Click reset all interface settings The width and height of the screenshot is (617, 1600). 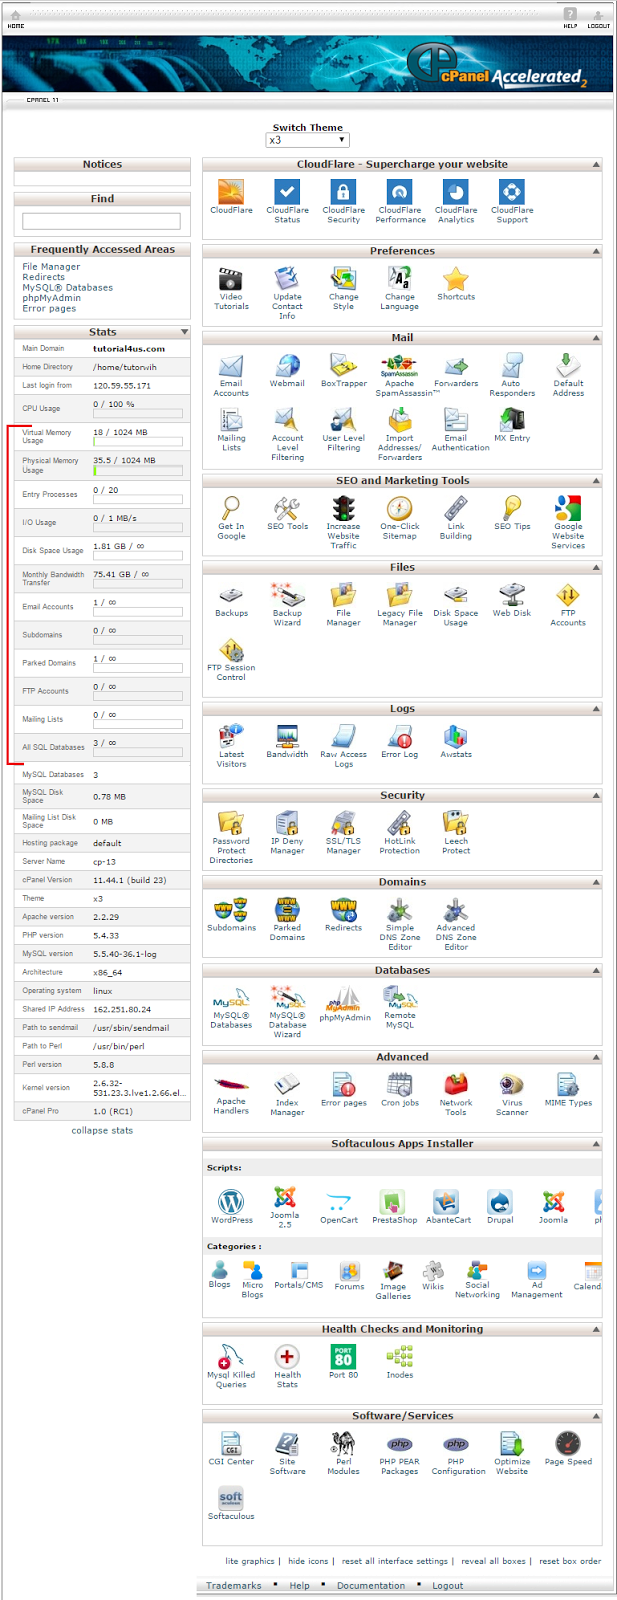[x=395, y=1561]
